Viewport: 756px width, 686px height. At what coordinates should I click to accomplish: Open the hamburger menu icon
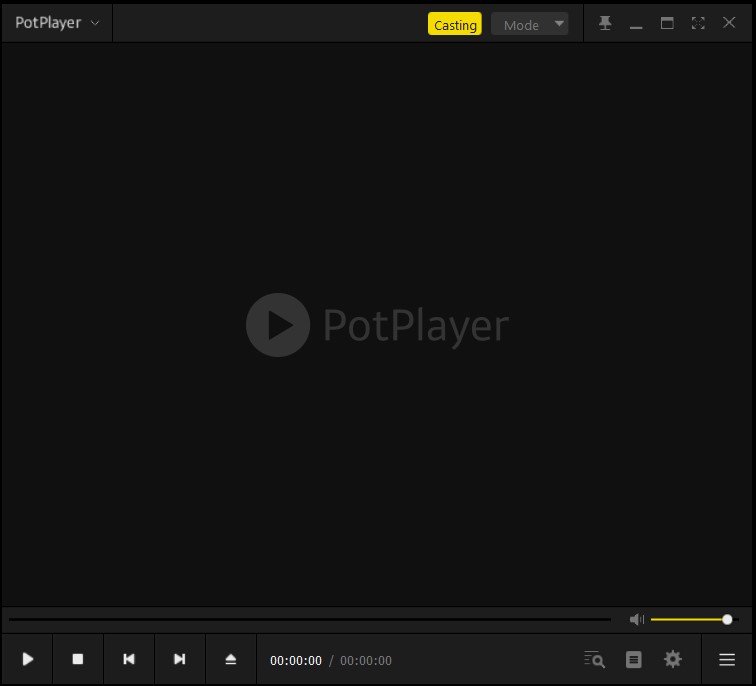tap(727, 659)
